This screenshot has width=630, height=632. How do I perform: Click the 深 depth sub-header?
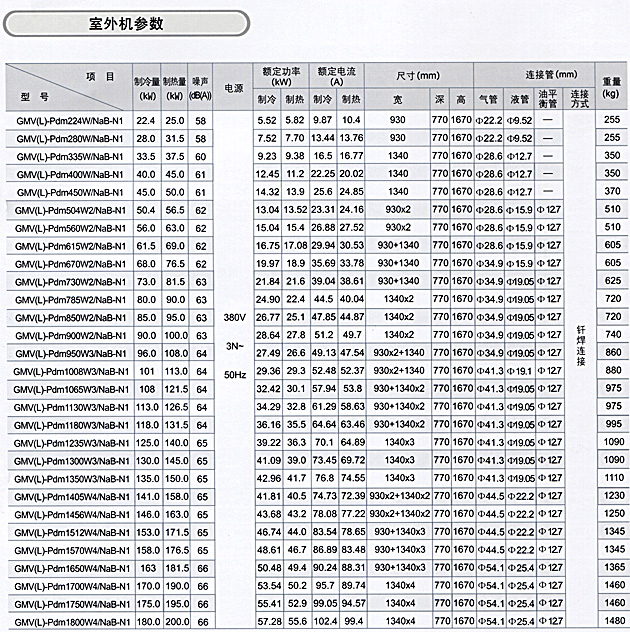point(439,100)
